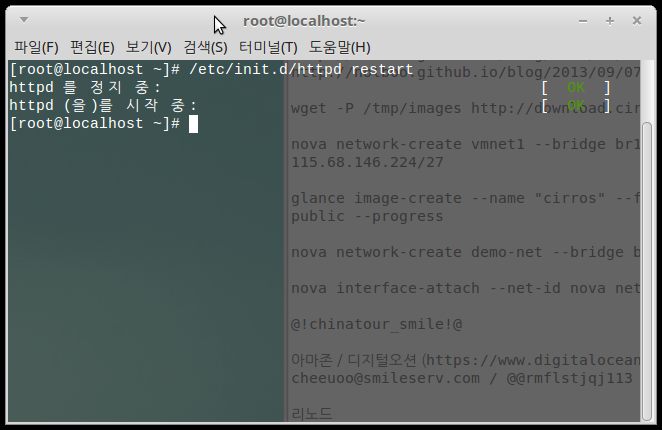Image resolution: width=662 pixels, height=430 pixels.
Task: Close the root@localhost terminal window
Action: (637, 20)
